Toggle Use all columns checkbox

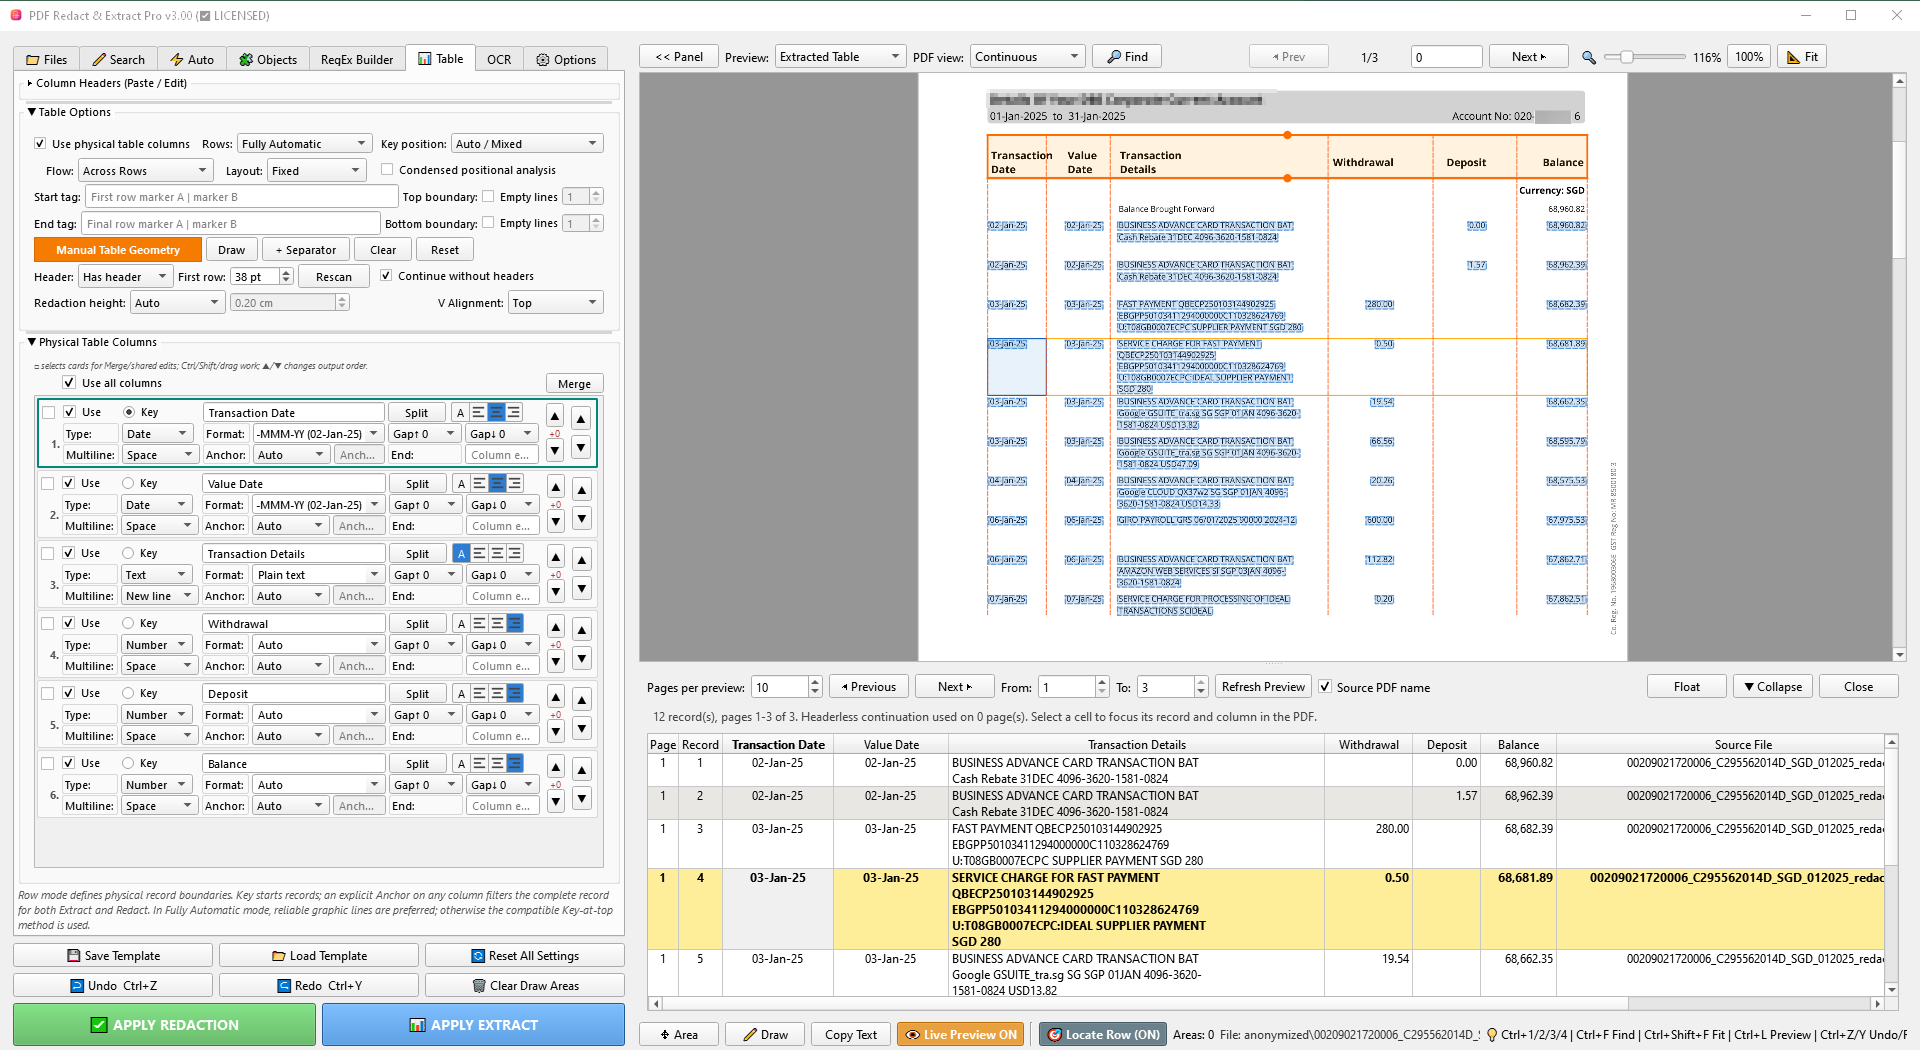(69, 383)
